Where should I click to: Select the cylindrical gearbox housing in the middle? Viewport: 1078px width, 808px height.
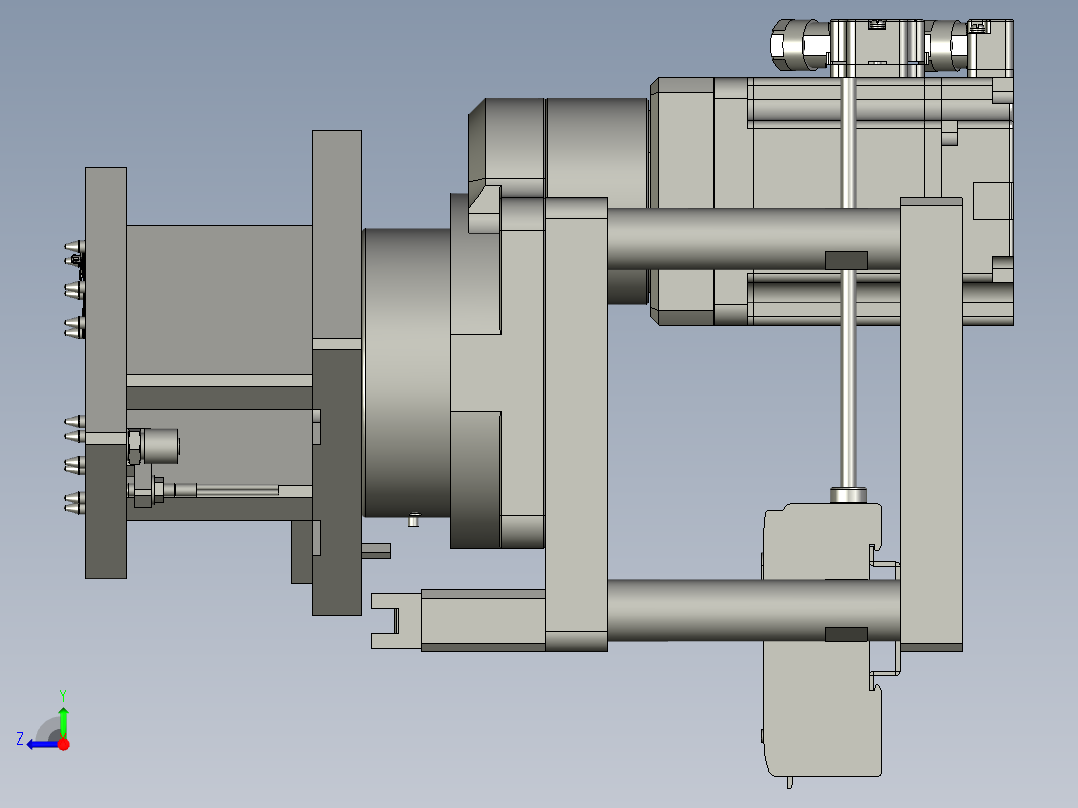tap(407, 373)
